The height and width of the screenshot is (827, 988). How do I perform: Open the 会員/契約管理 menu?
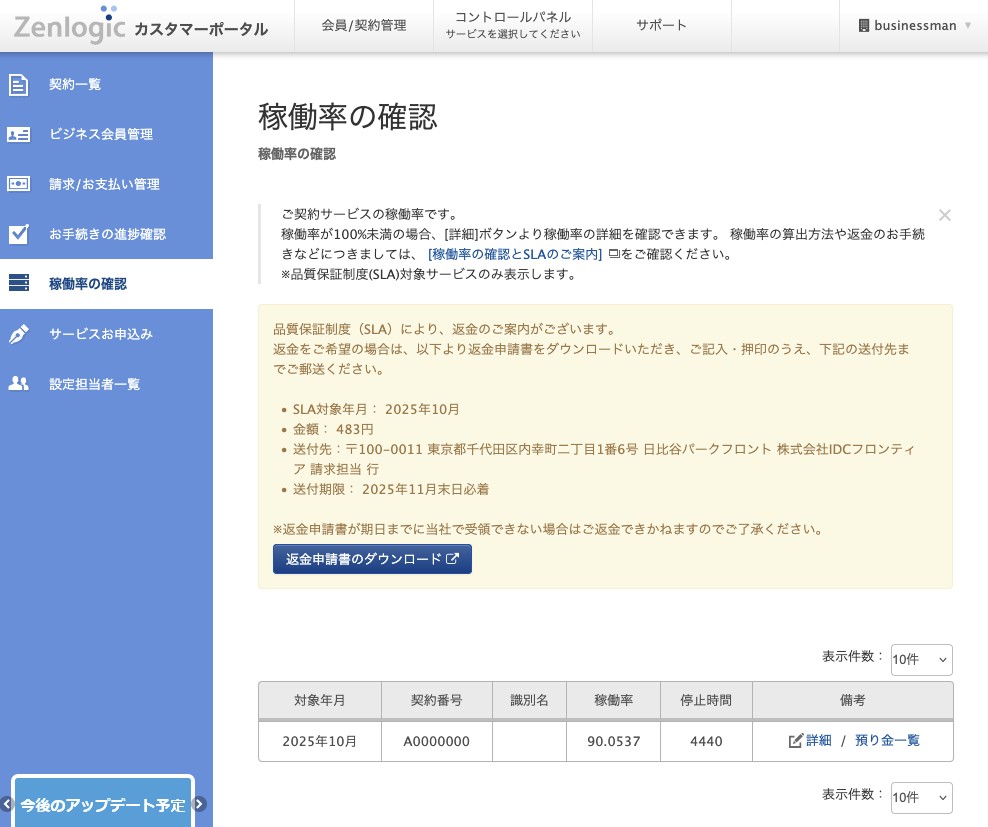(364, 25)
